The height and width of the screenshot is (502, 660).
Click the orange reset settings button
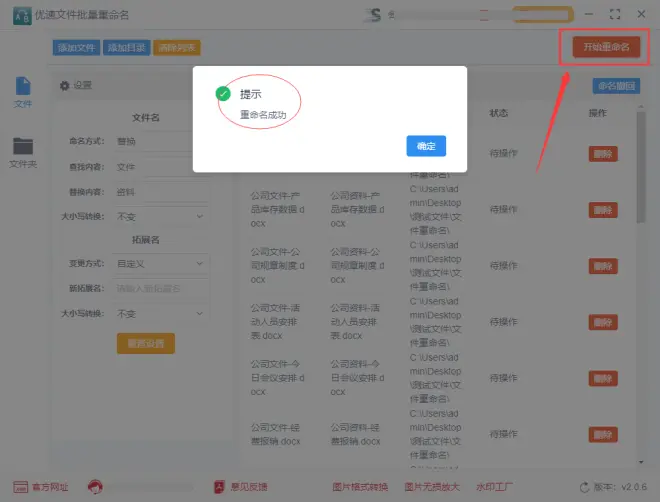tap(146, 343)
